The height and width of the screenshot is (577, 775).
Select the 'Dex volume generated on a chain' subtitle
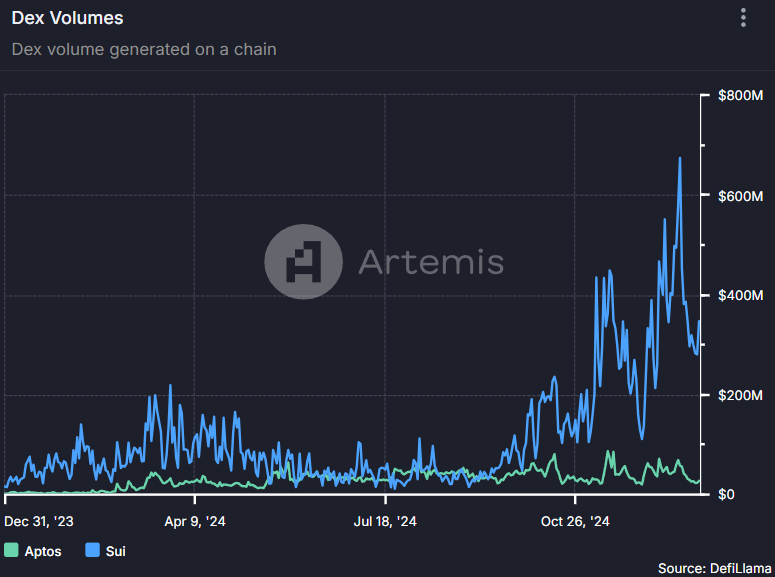144,49
